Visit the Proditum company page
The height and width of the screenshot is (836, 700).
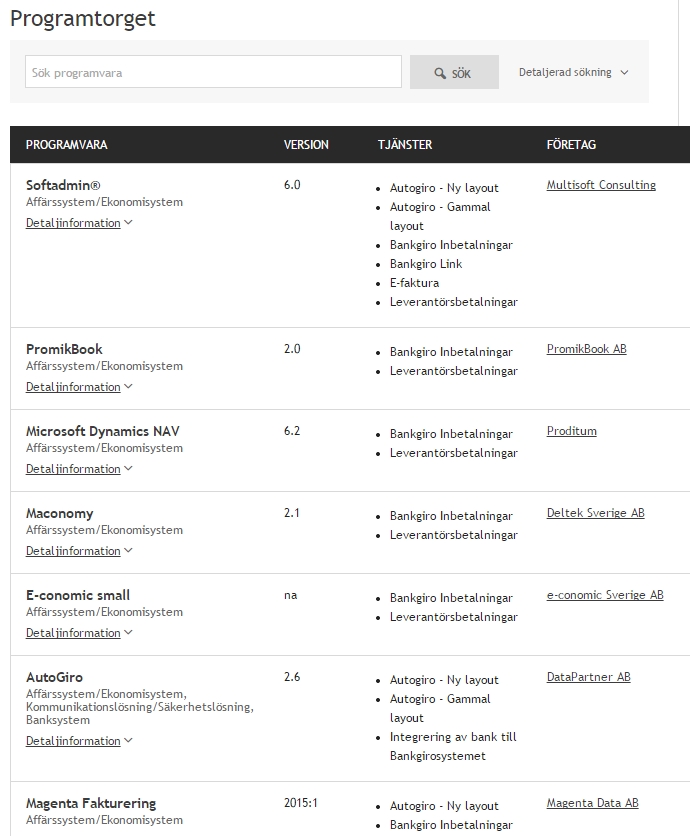click(x=571, y=430)
